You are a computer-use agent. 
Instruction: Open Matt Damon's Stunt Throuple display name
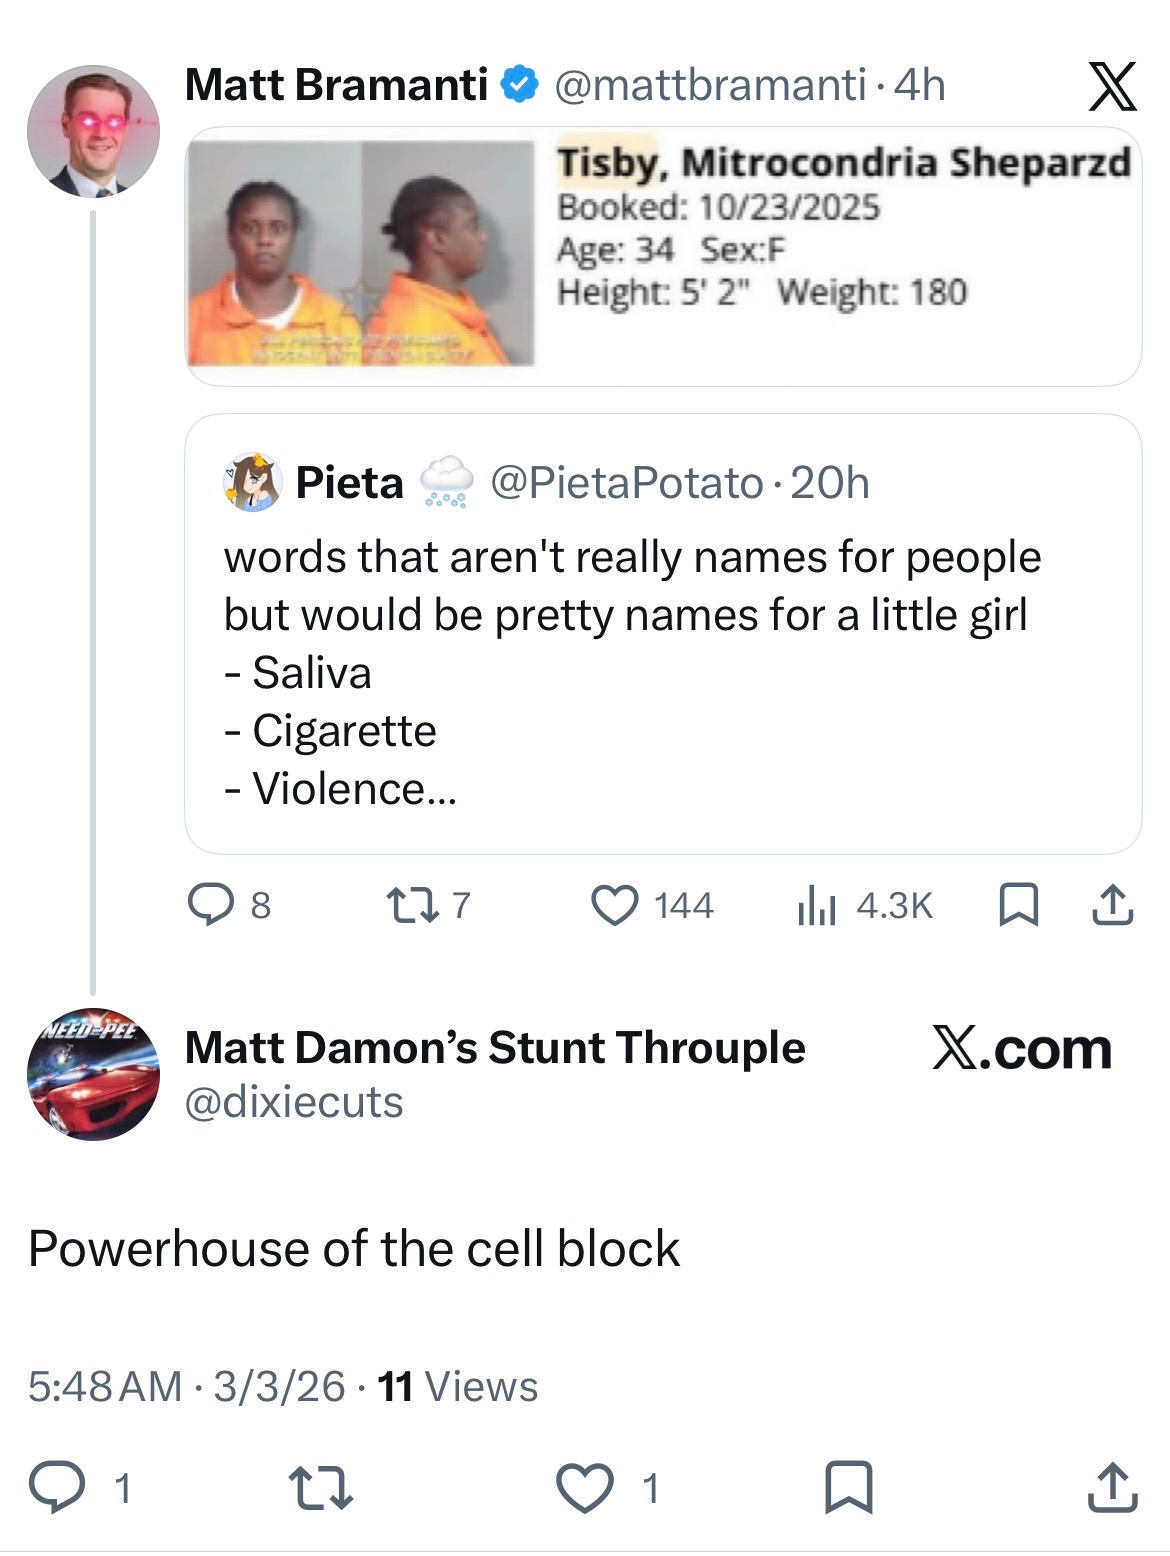point(495,1048)
